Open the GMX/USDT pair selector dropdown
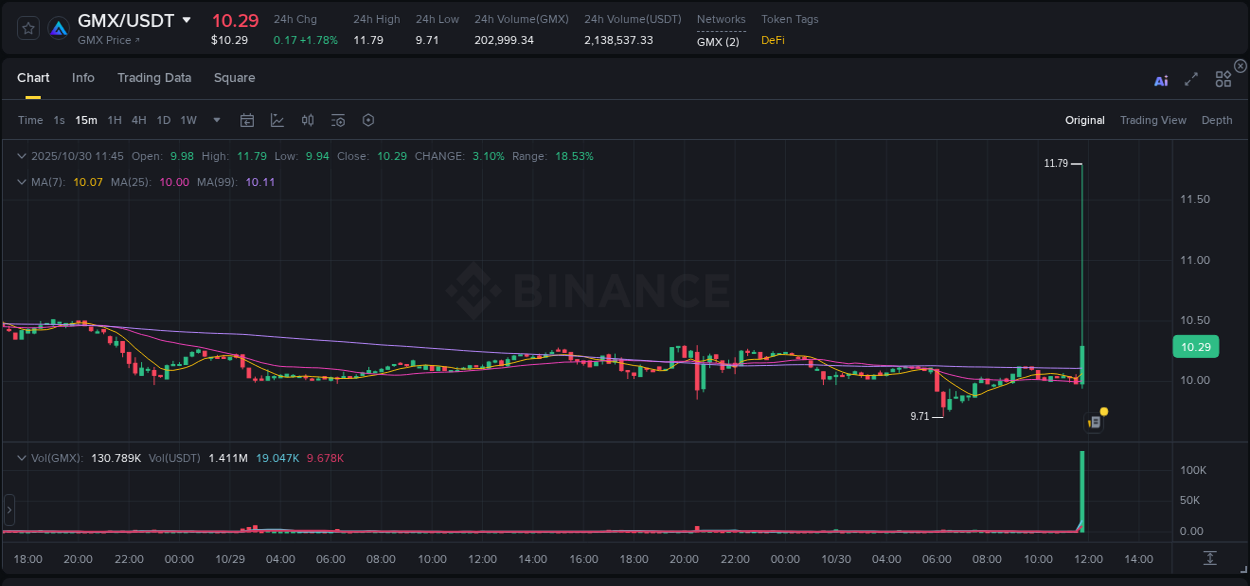Screen dimensions: 1250x586 [186, 20]
